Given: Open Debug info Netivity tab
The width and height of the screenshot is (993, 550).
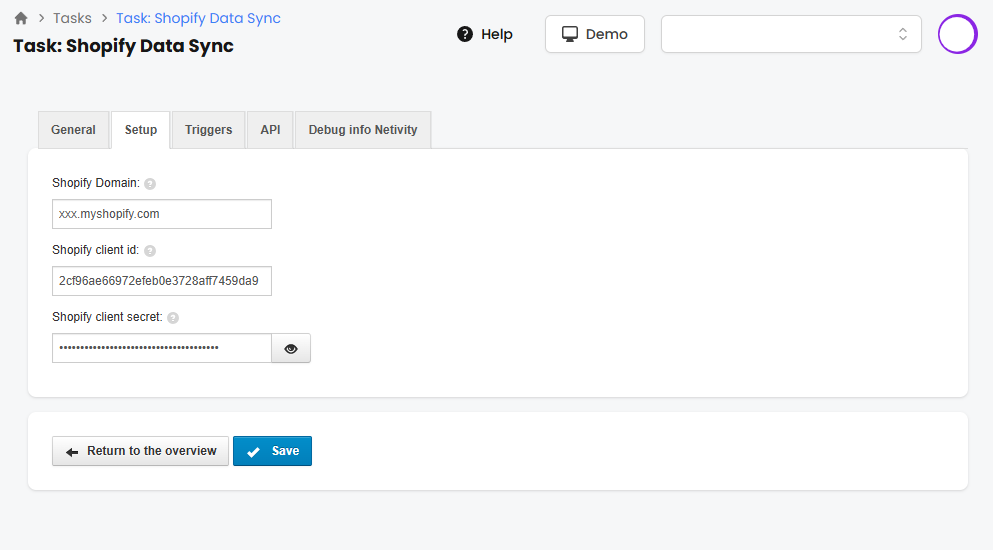Looking at the screenshot, I should point(363,130).
